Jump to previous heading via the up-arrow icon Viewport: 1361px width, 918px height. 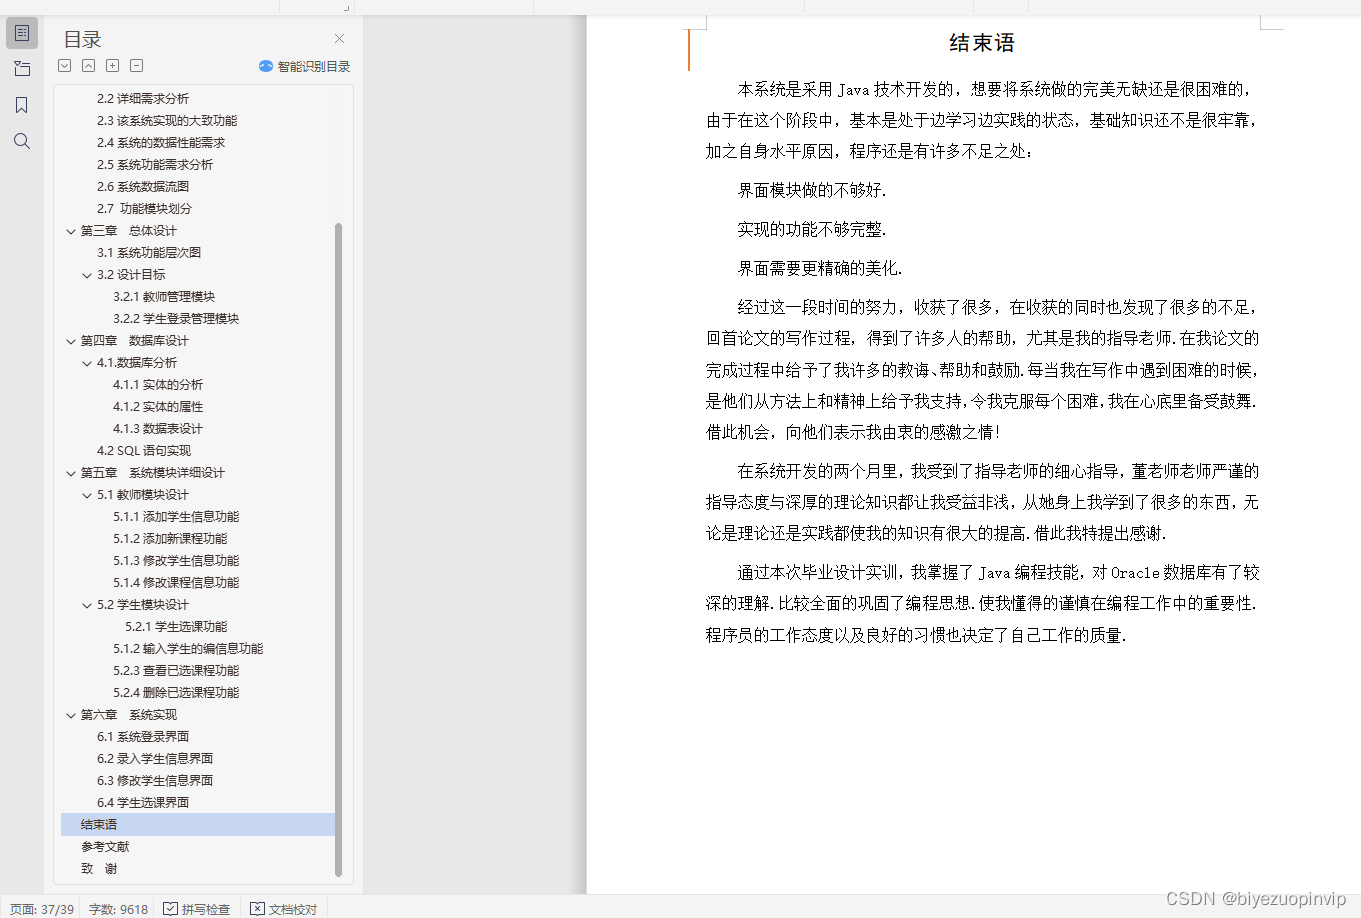coord(88,65)
